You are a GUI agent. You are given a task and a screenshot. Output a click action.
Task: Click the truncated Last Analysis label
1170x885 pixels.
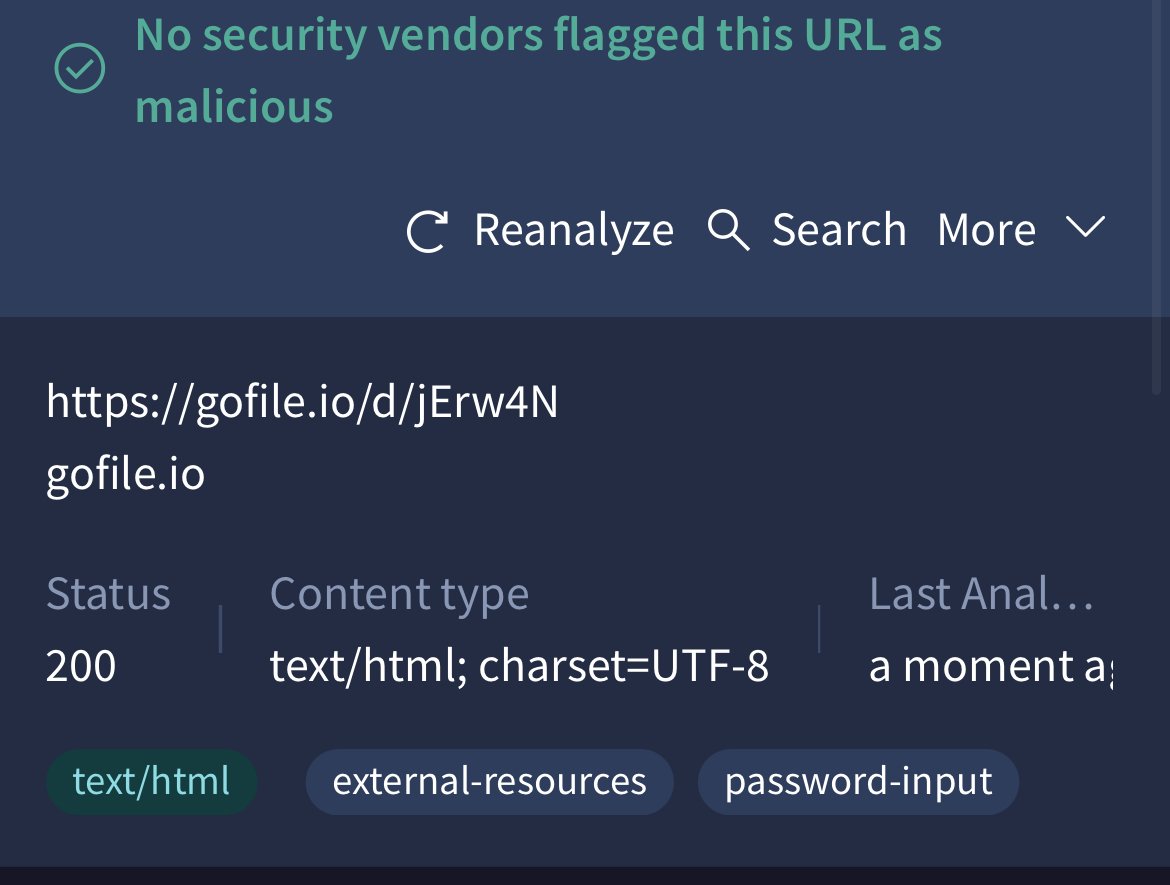[x=981, y=594]
